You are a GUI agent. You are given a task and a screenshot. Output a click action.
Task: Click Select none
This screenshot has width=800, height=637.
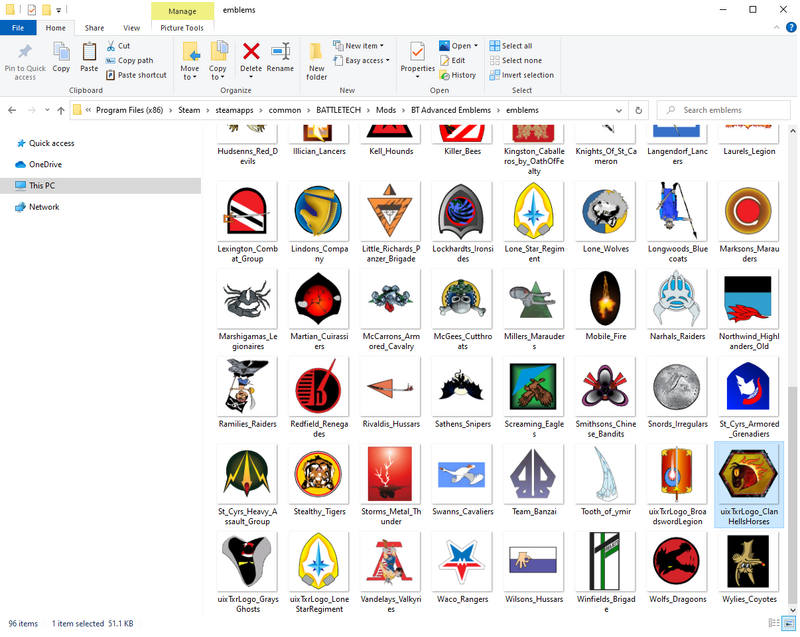(x=515, y=60)
